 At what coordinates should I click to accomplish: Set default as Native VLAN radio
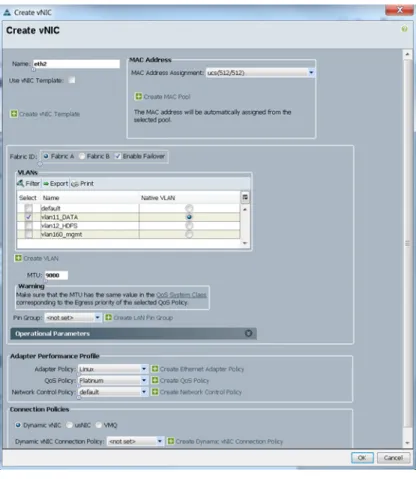189,208
